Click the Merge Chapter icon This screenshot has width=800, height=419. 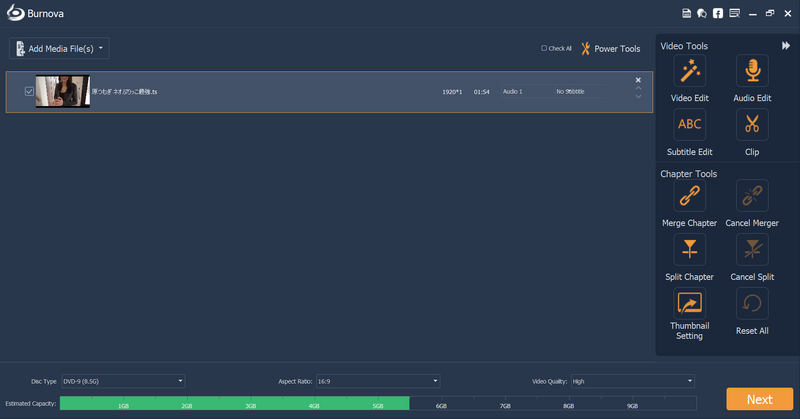(689, 196)
